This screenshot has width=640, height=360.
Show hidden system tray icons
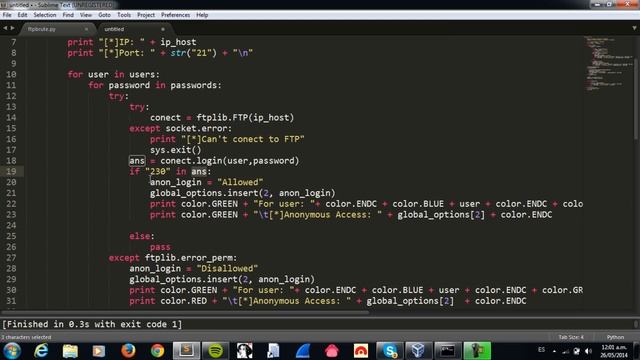[x=554, y=351]
